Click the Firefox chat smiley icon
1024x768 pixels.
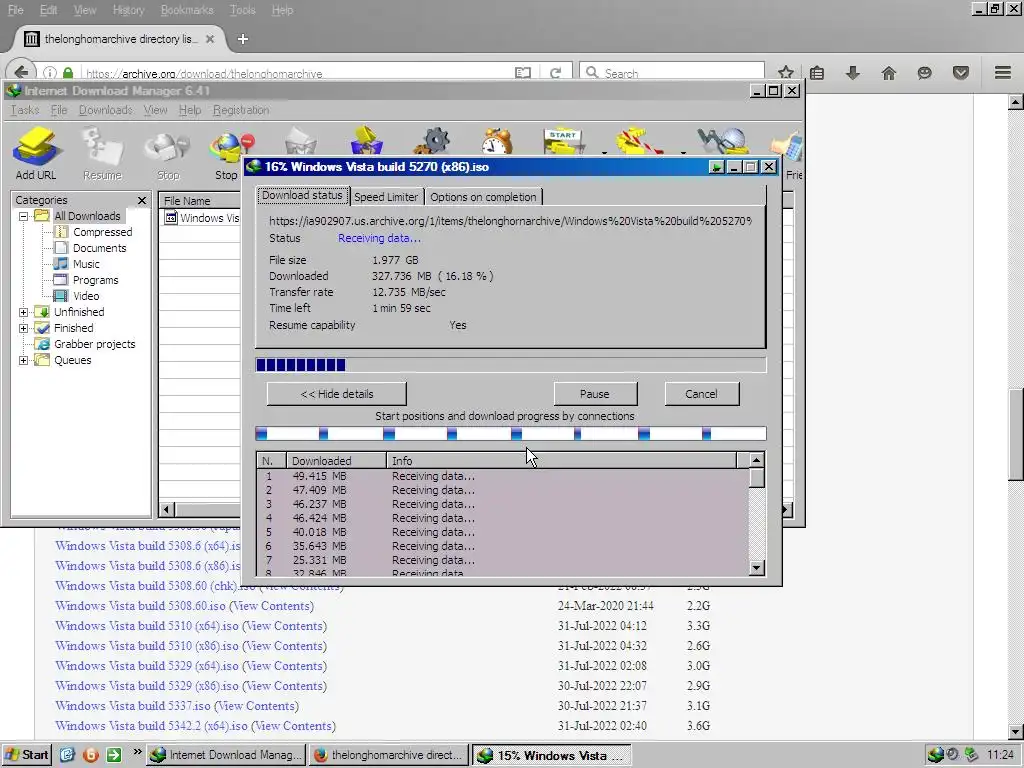click(x=924, y=72)
